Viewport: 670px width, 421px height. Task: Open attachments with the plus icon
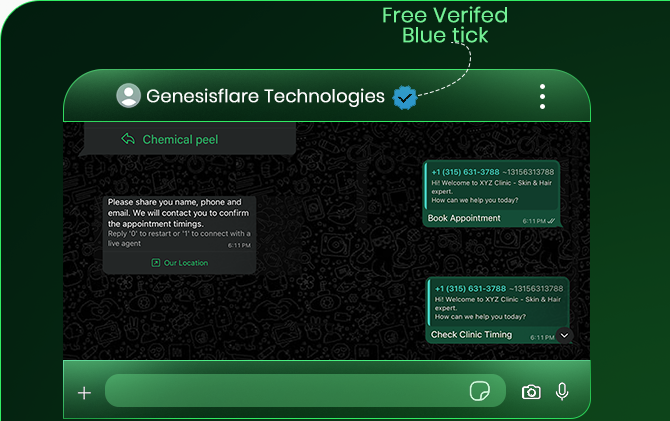(x=84, y=393)
